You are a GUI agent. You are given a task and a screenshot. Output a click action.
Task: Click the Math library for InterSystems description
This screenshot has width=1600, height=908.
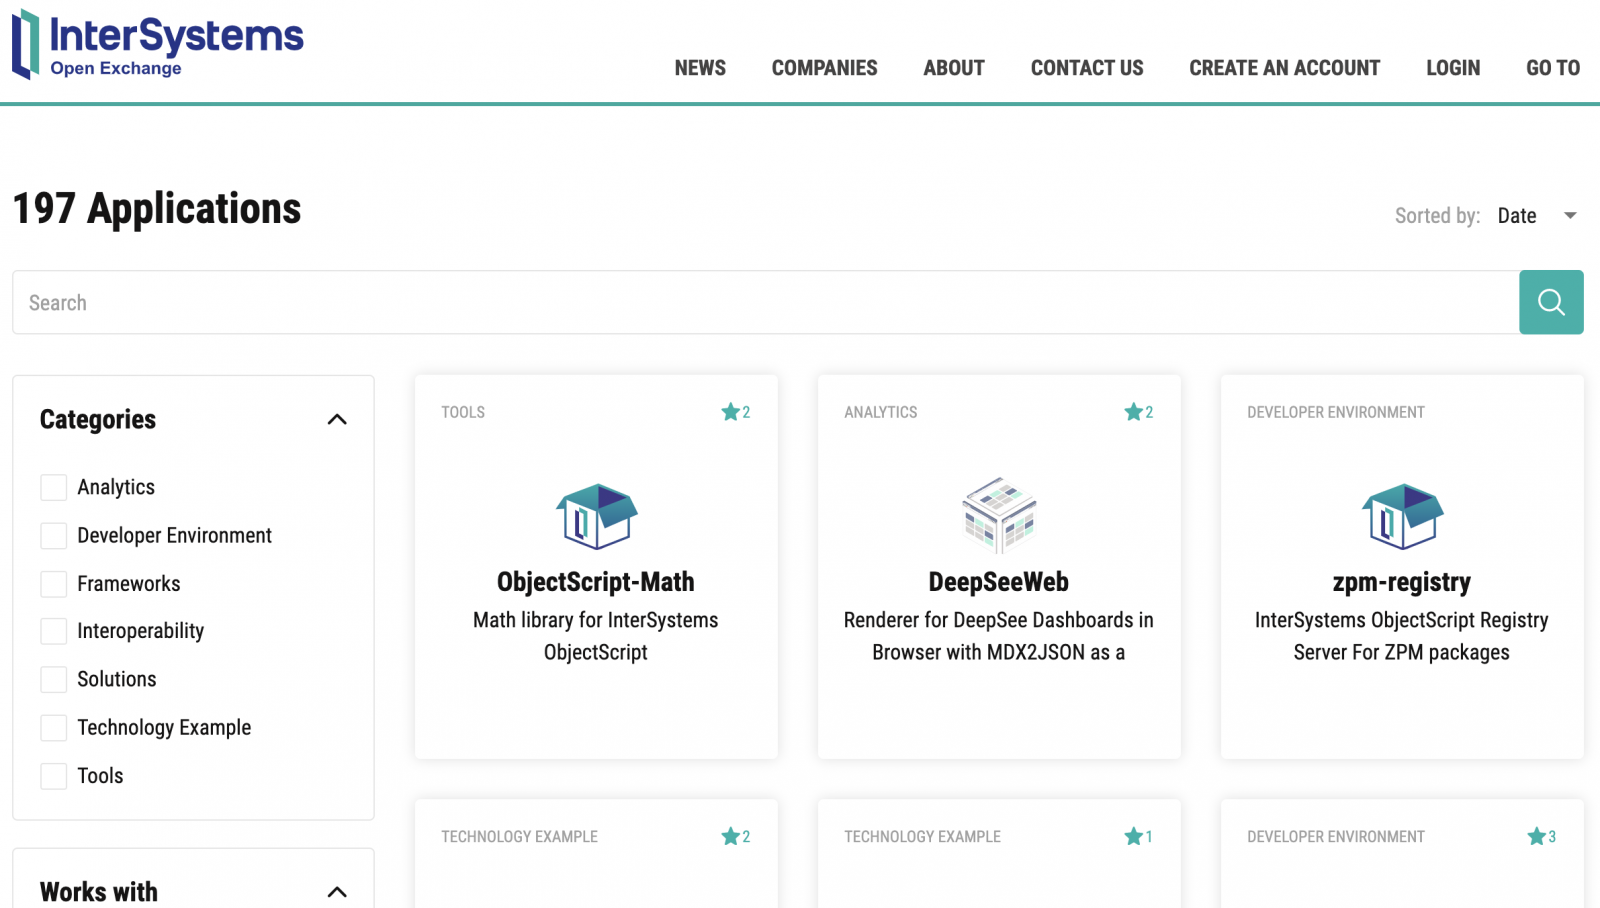[596, 636]
